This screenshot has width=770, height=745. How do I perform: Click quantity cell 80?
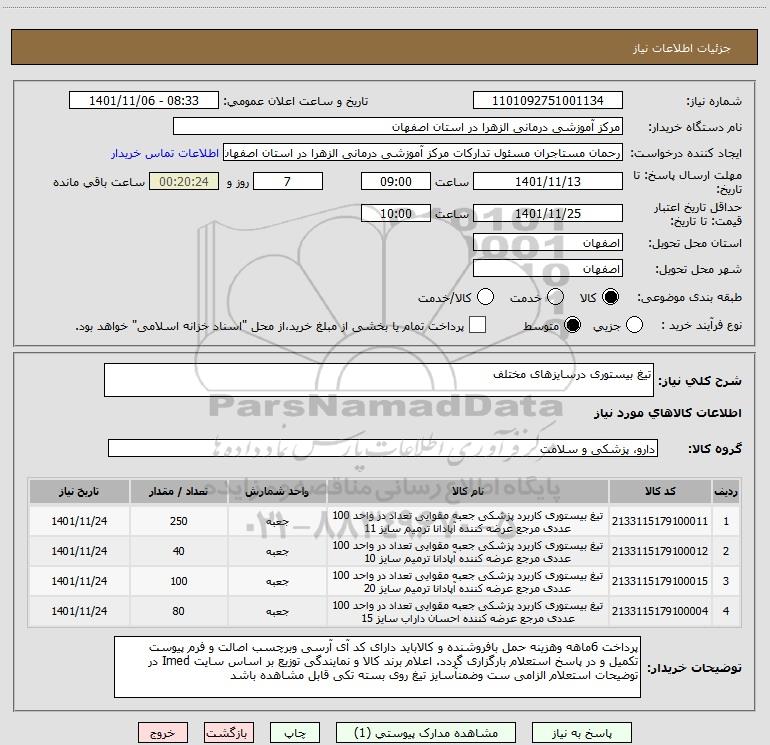click(178, 611)
